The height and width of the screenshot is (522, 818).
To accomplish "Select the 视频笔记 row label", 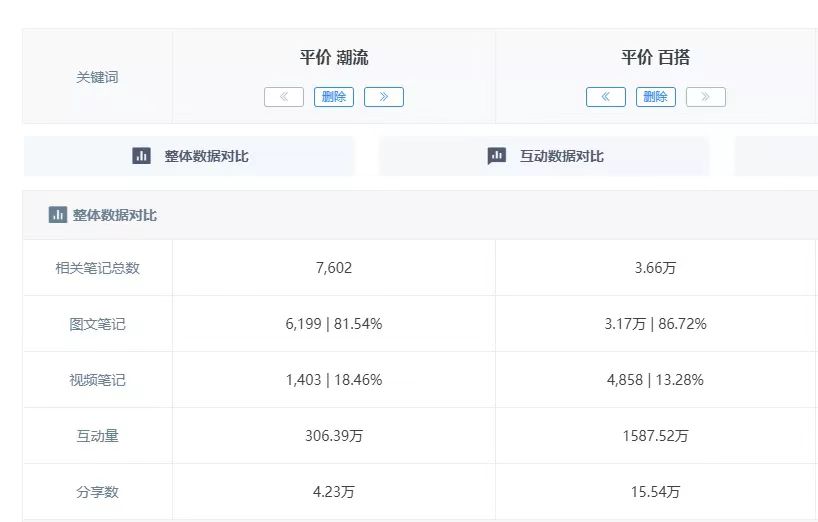I will coord(98,380).
